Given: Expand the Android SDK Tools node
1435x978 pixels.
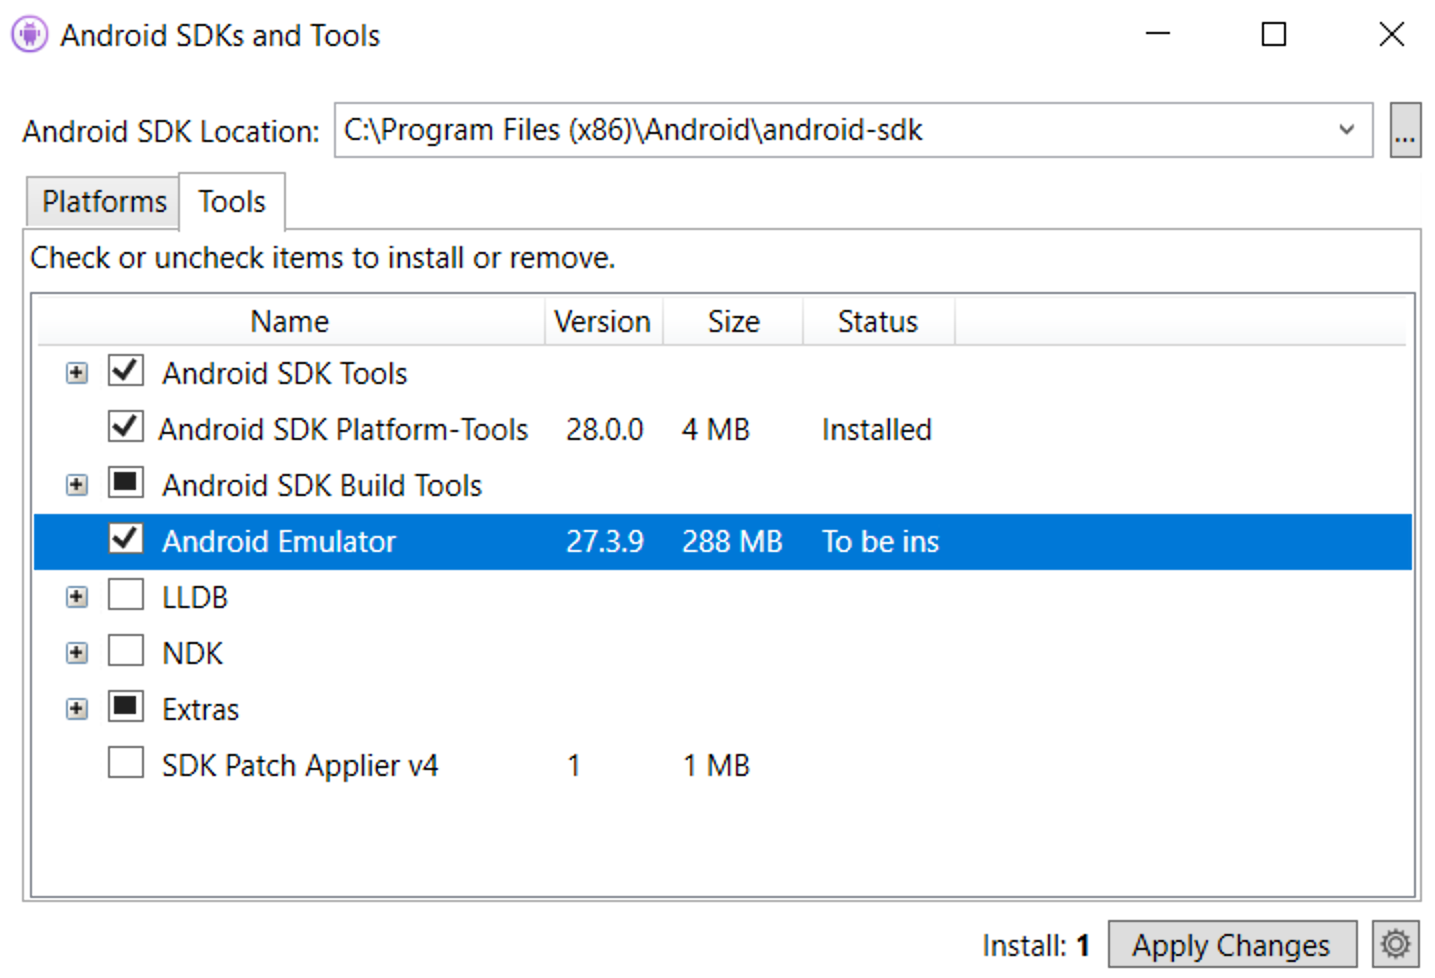Looking at the screenshot, I should (76, 373).
